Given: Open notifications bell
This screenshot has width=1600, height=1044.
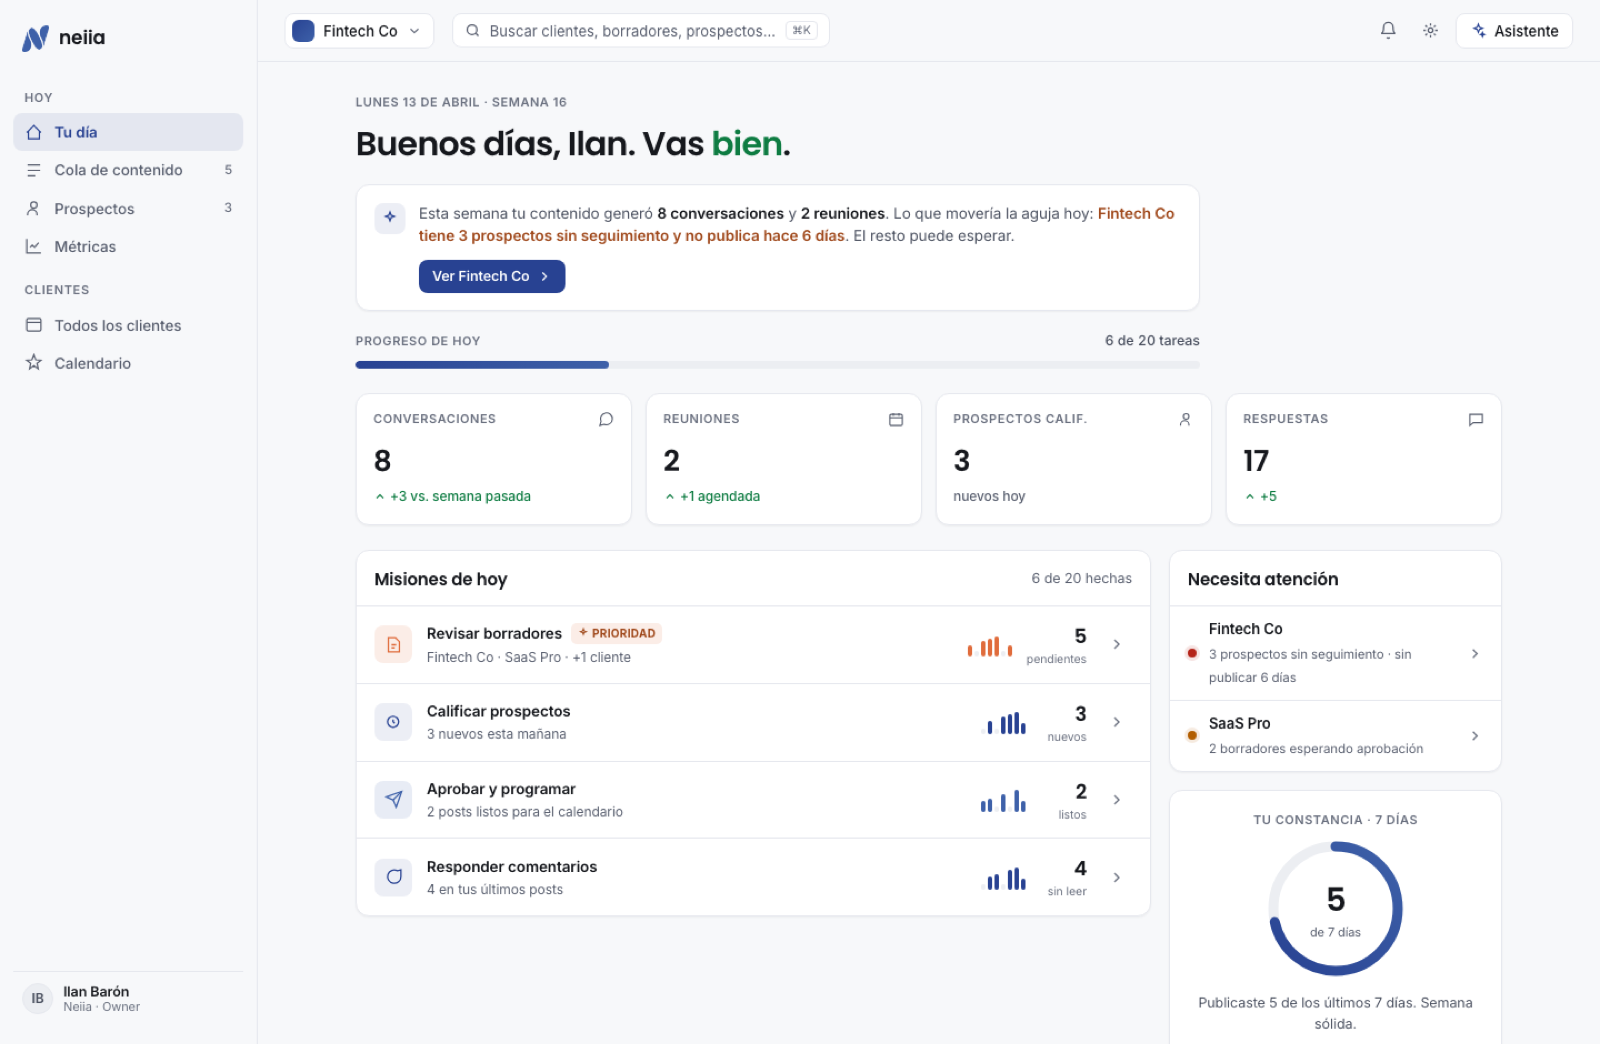Looking at the screenshot, I should coord(1388,31).
